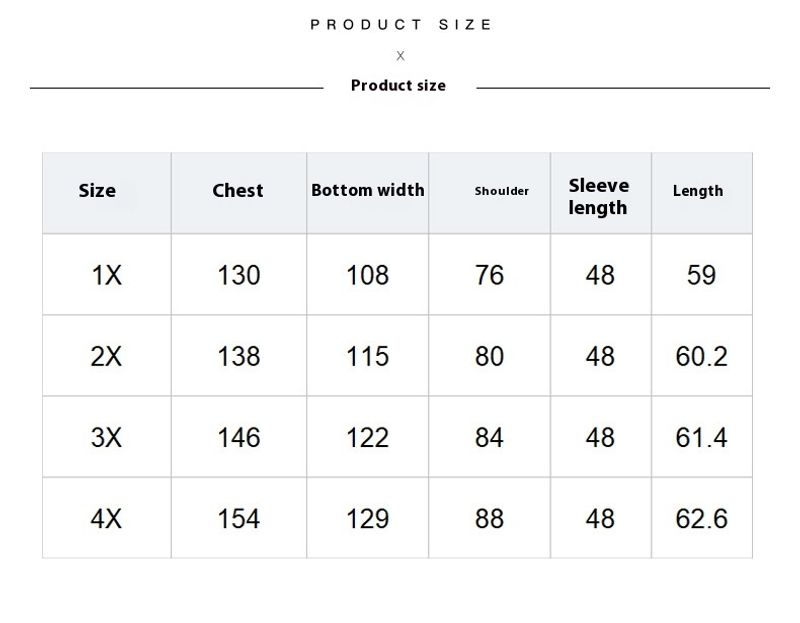Select chest value 154
This screenshot has height=623, width=800.
pyautogui.click(x=239, y=519)
